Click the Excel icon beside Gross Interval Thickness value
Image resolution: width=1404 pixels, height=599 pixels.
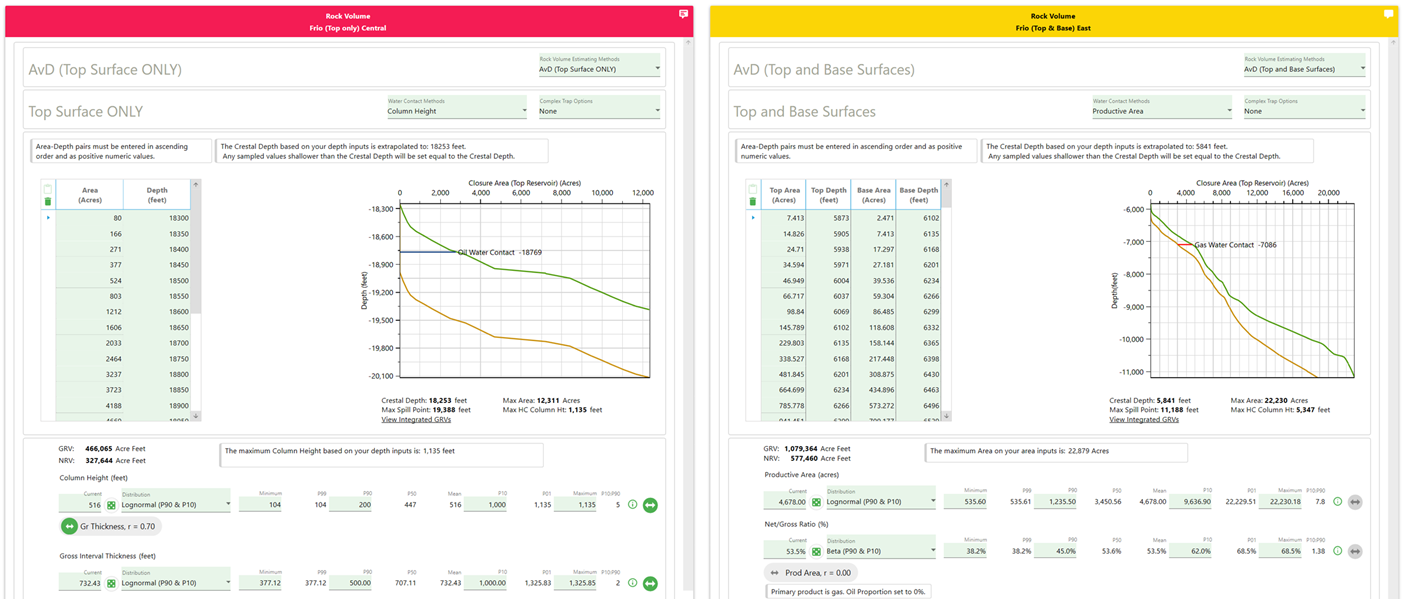[x=111, y=583]
